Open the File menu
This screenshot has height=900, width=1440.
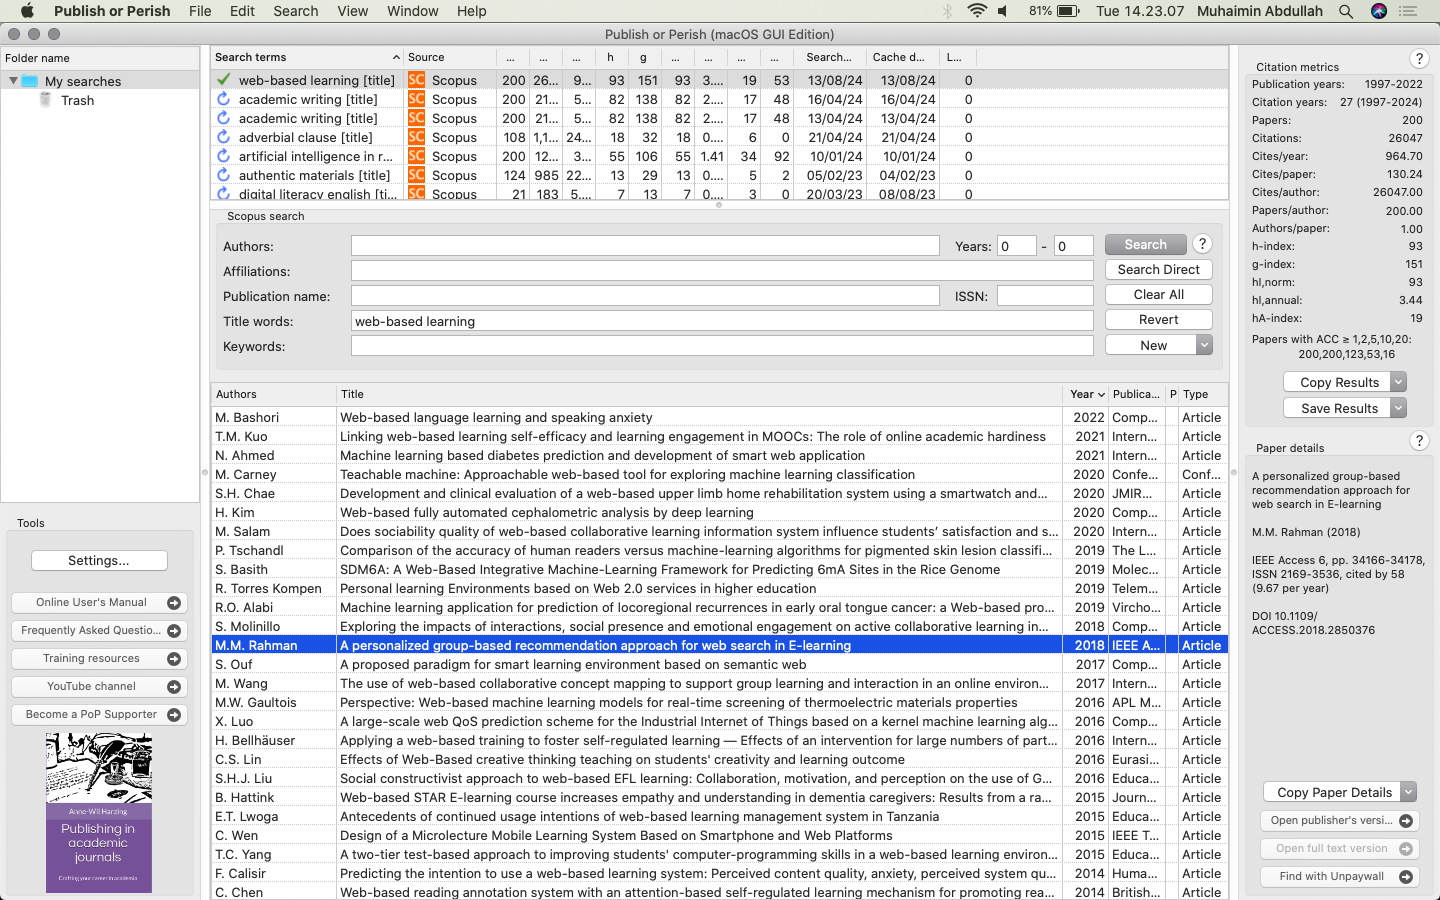tap(200, 11)
